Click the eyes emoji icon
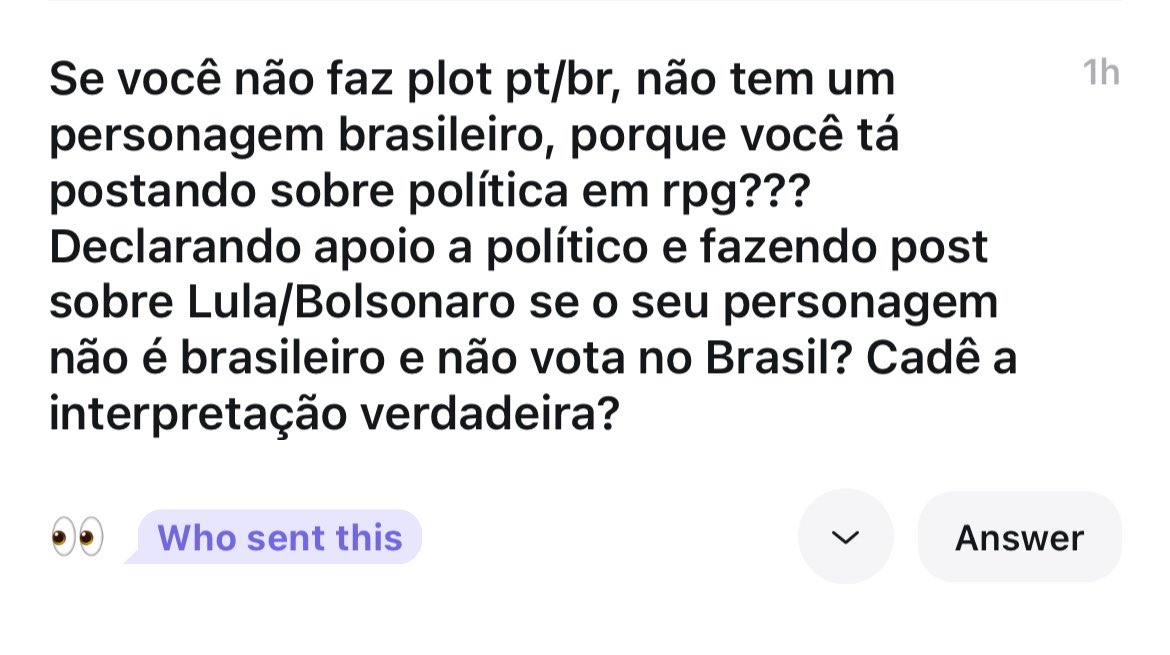The width and height of the screenshot is (1170, 655). click(78, 537)
